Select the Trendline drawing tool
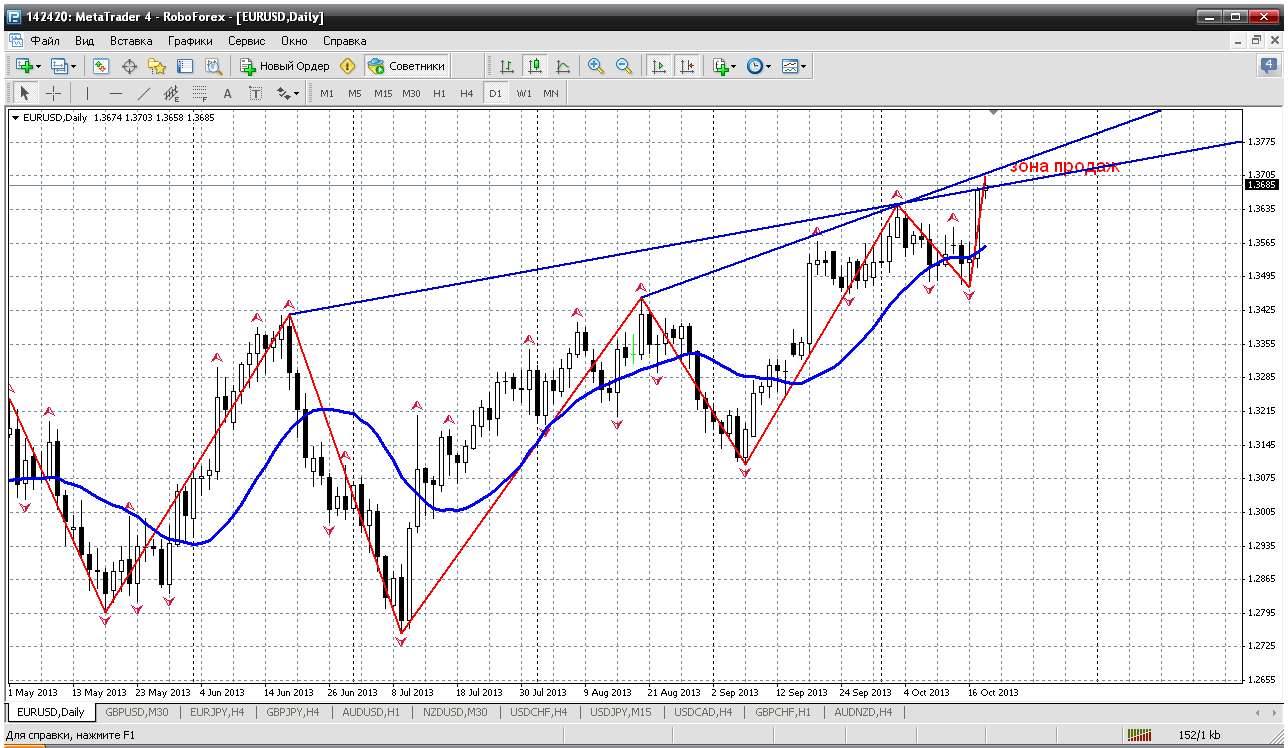The image size is (1288, 748). point(144,93)
